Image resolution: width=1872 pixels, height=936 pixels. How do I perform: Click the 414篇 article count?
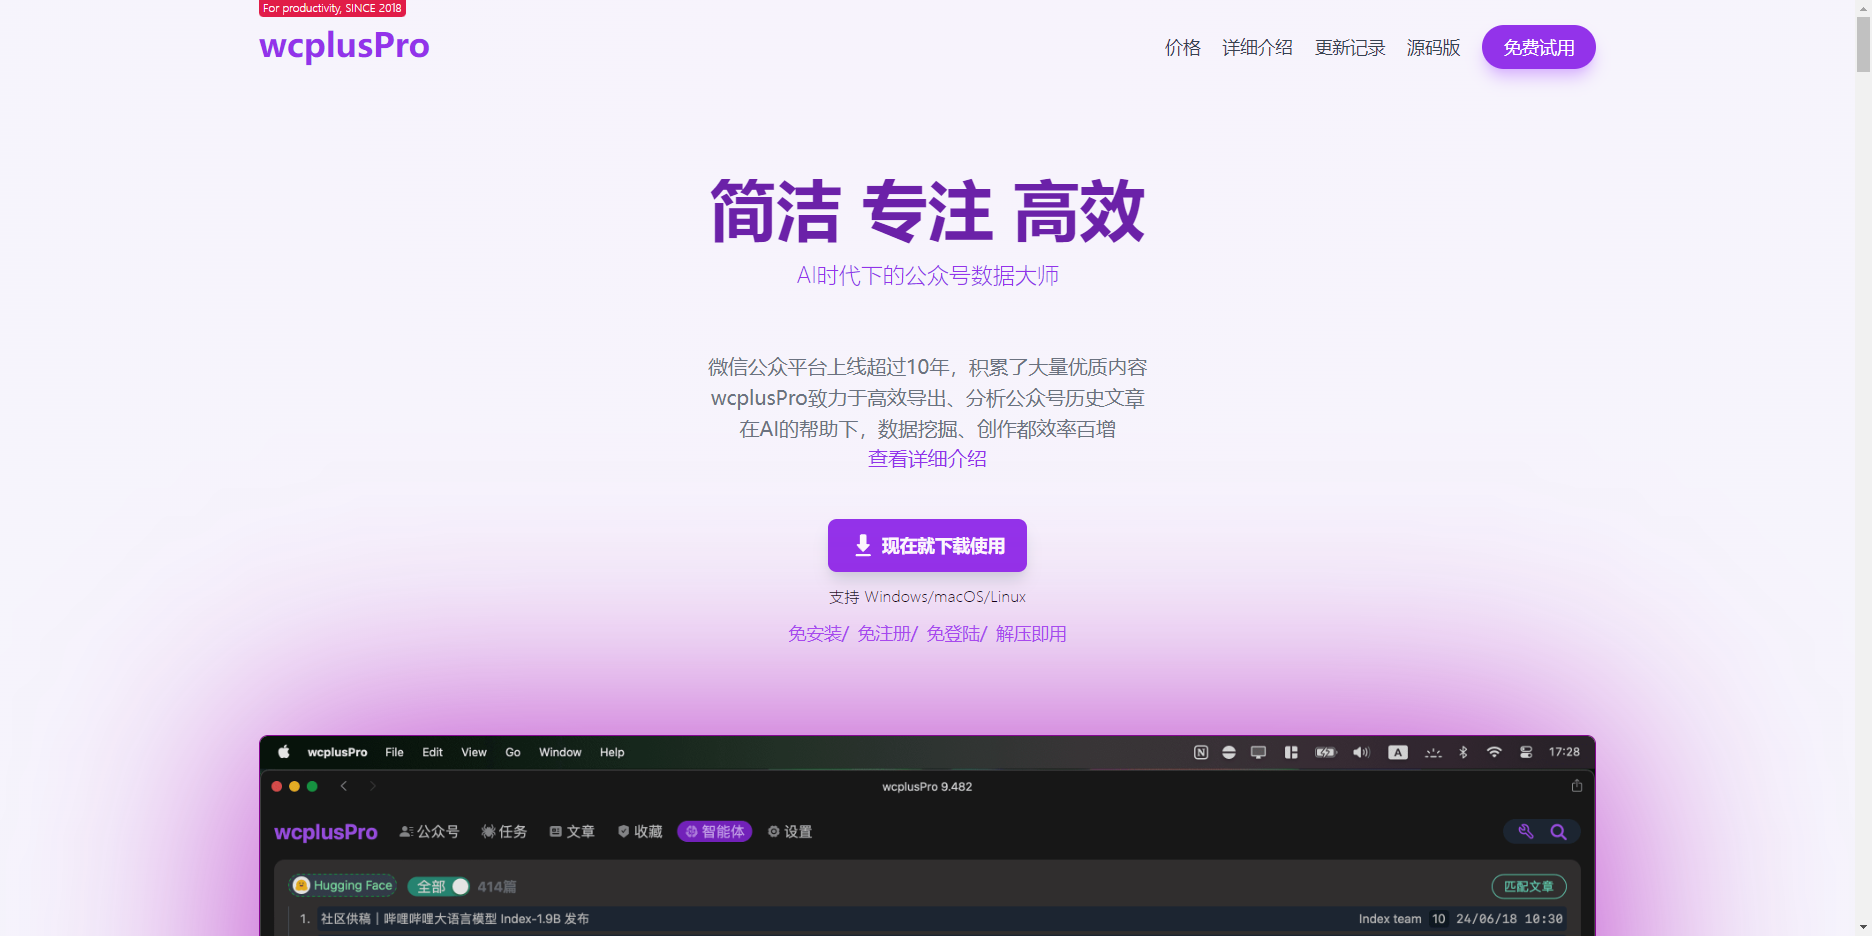(497, 887)
